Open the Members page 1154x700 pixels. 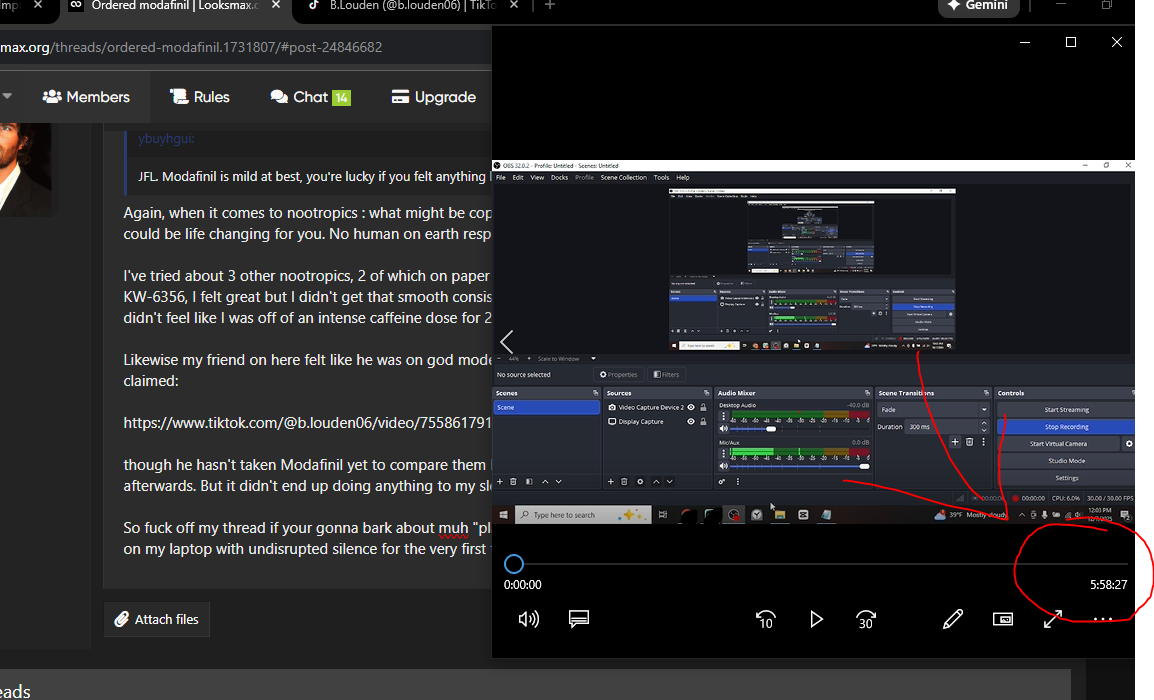pyautogui.click(x=86, y=97)
